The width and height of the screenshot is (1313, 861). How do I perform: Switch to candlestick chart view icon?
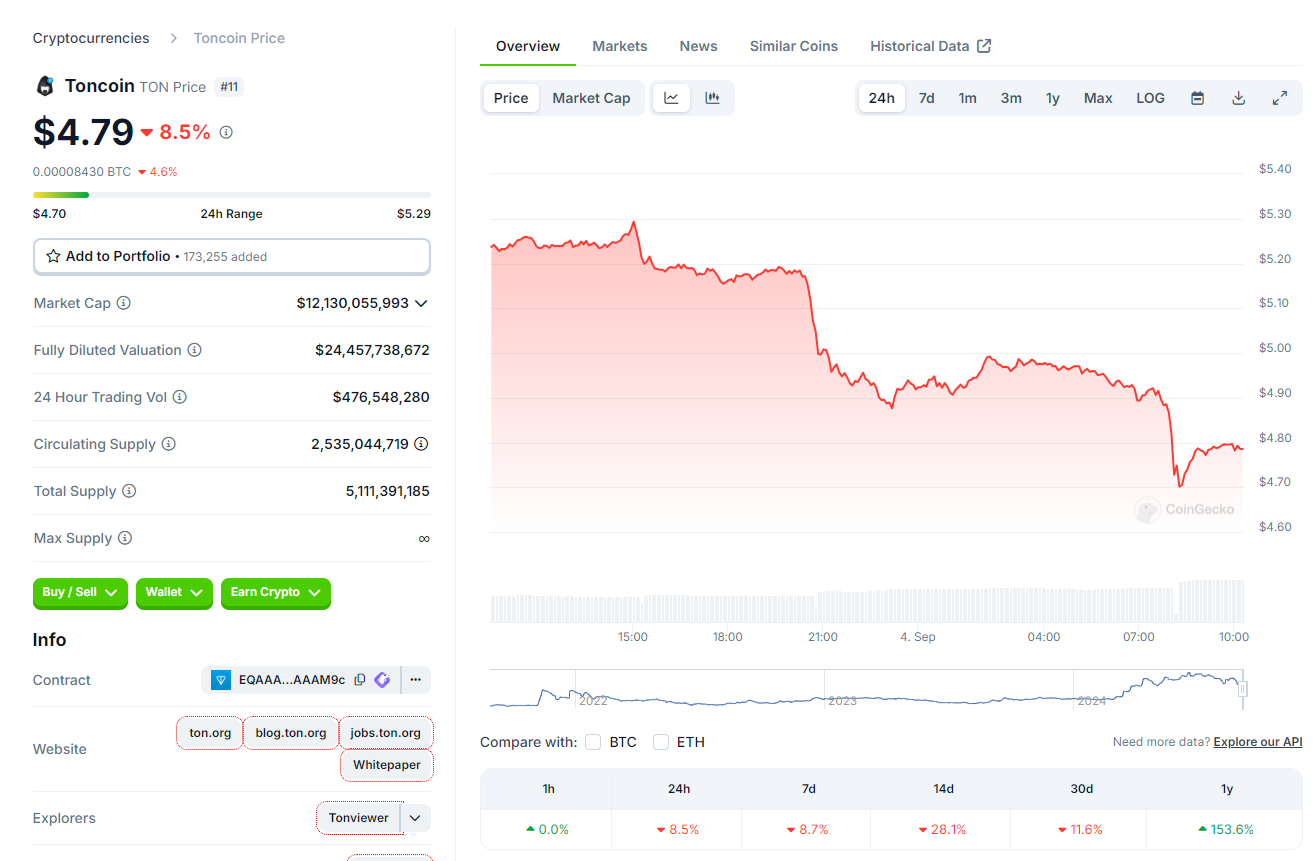pos(712,98)
